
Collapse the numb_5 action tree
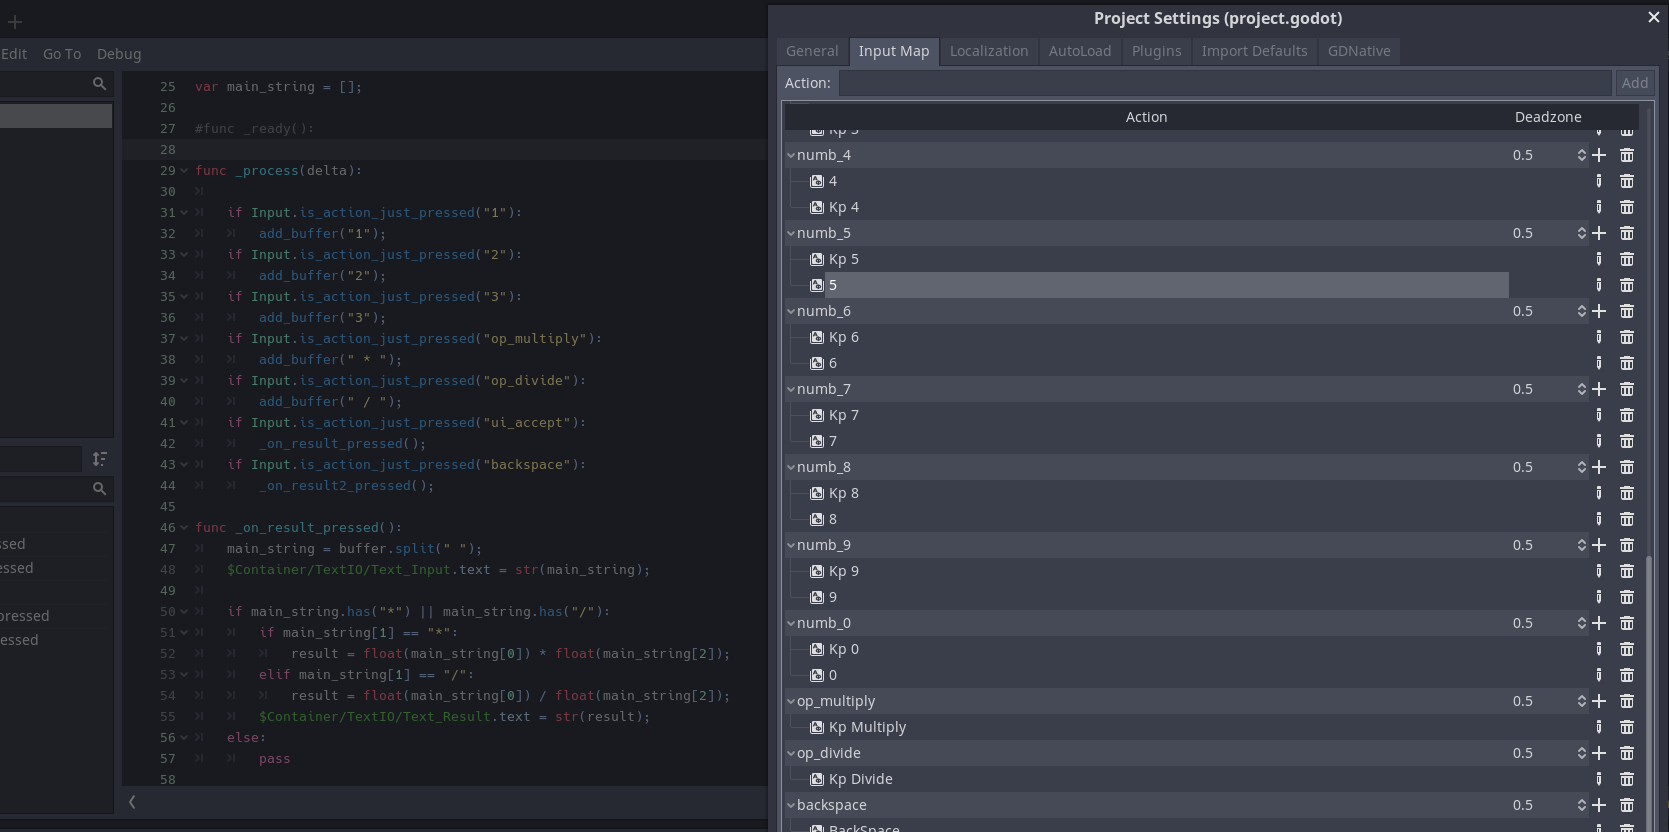791,233
